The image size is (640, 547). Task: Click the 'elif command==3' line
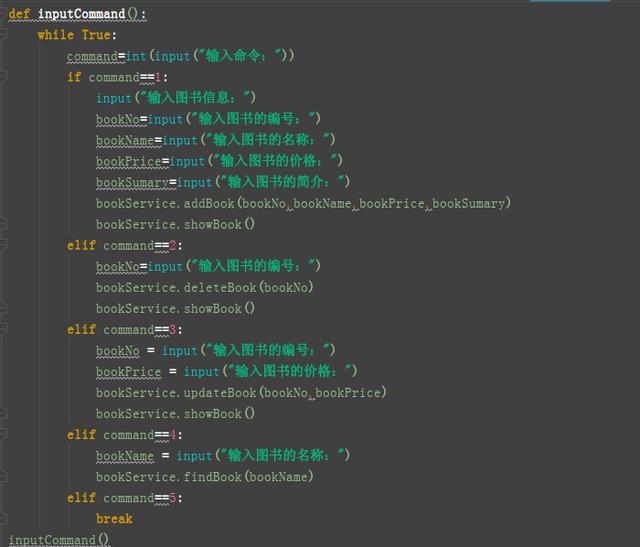(x=124, y=329)
